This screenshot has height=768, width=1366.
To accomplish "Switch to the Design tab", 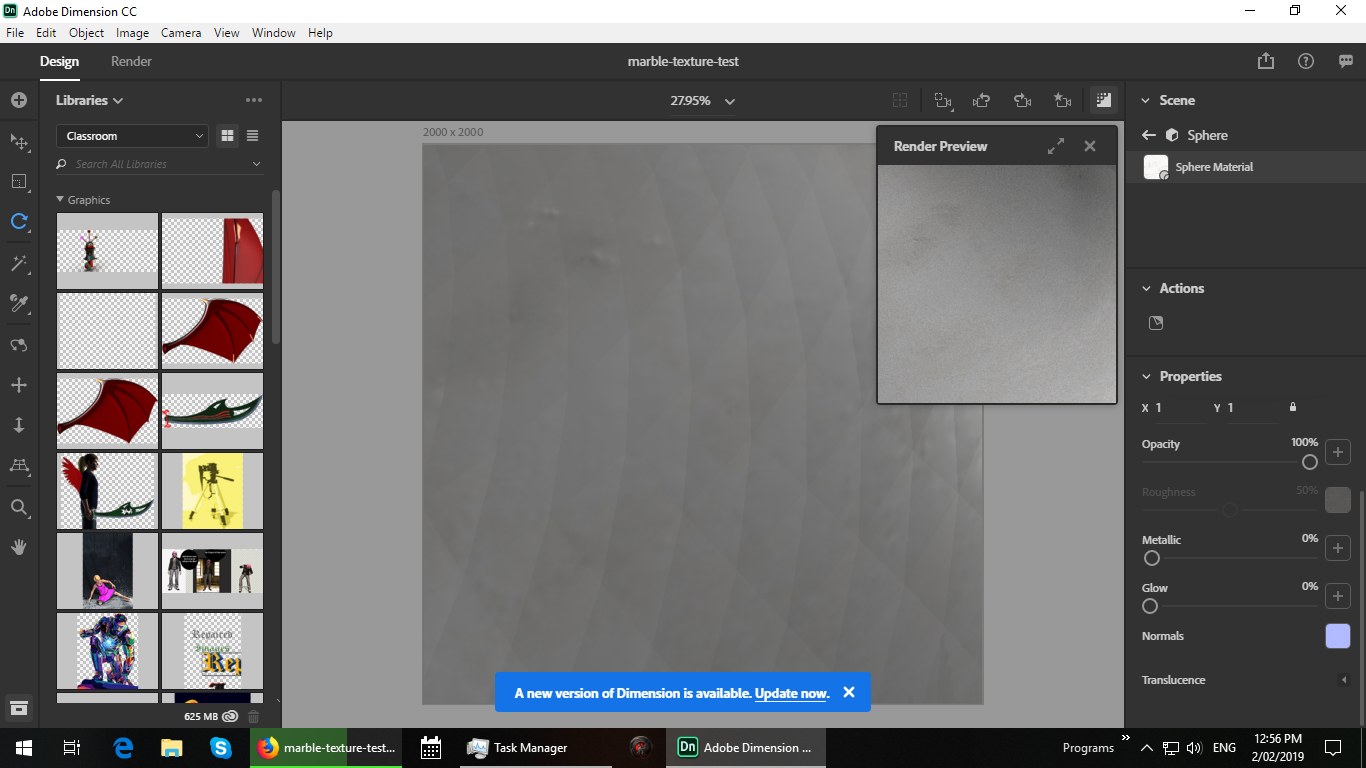I will tap(59, 61).
